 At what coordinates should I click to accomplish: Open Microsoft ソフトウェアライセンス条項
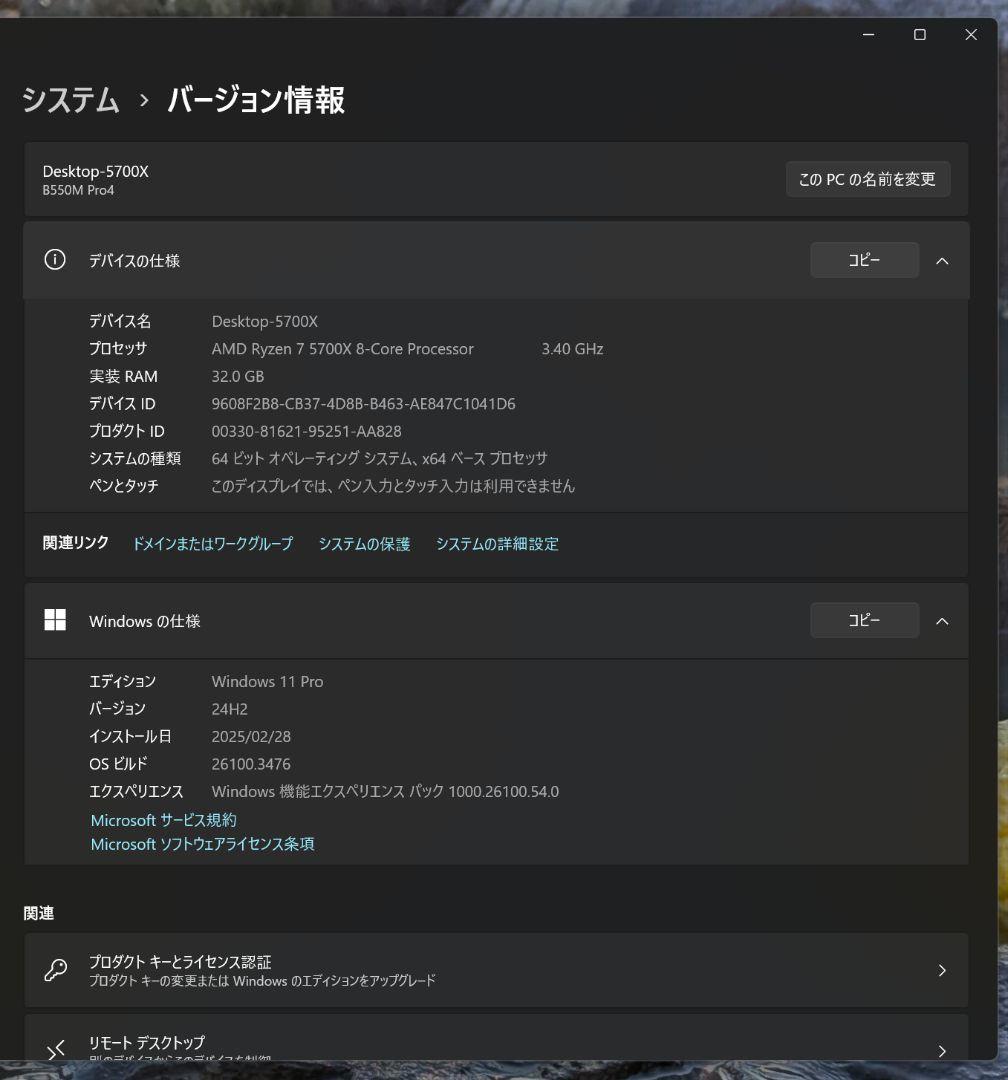(202, 844)
